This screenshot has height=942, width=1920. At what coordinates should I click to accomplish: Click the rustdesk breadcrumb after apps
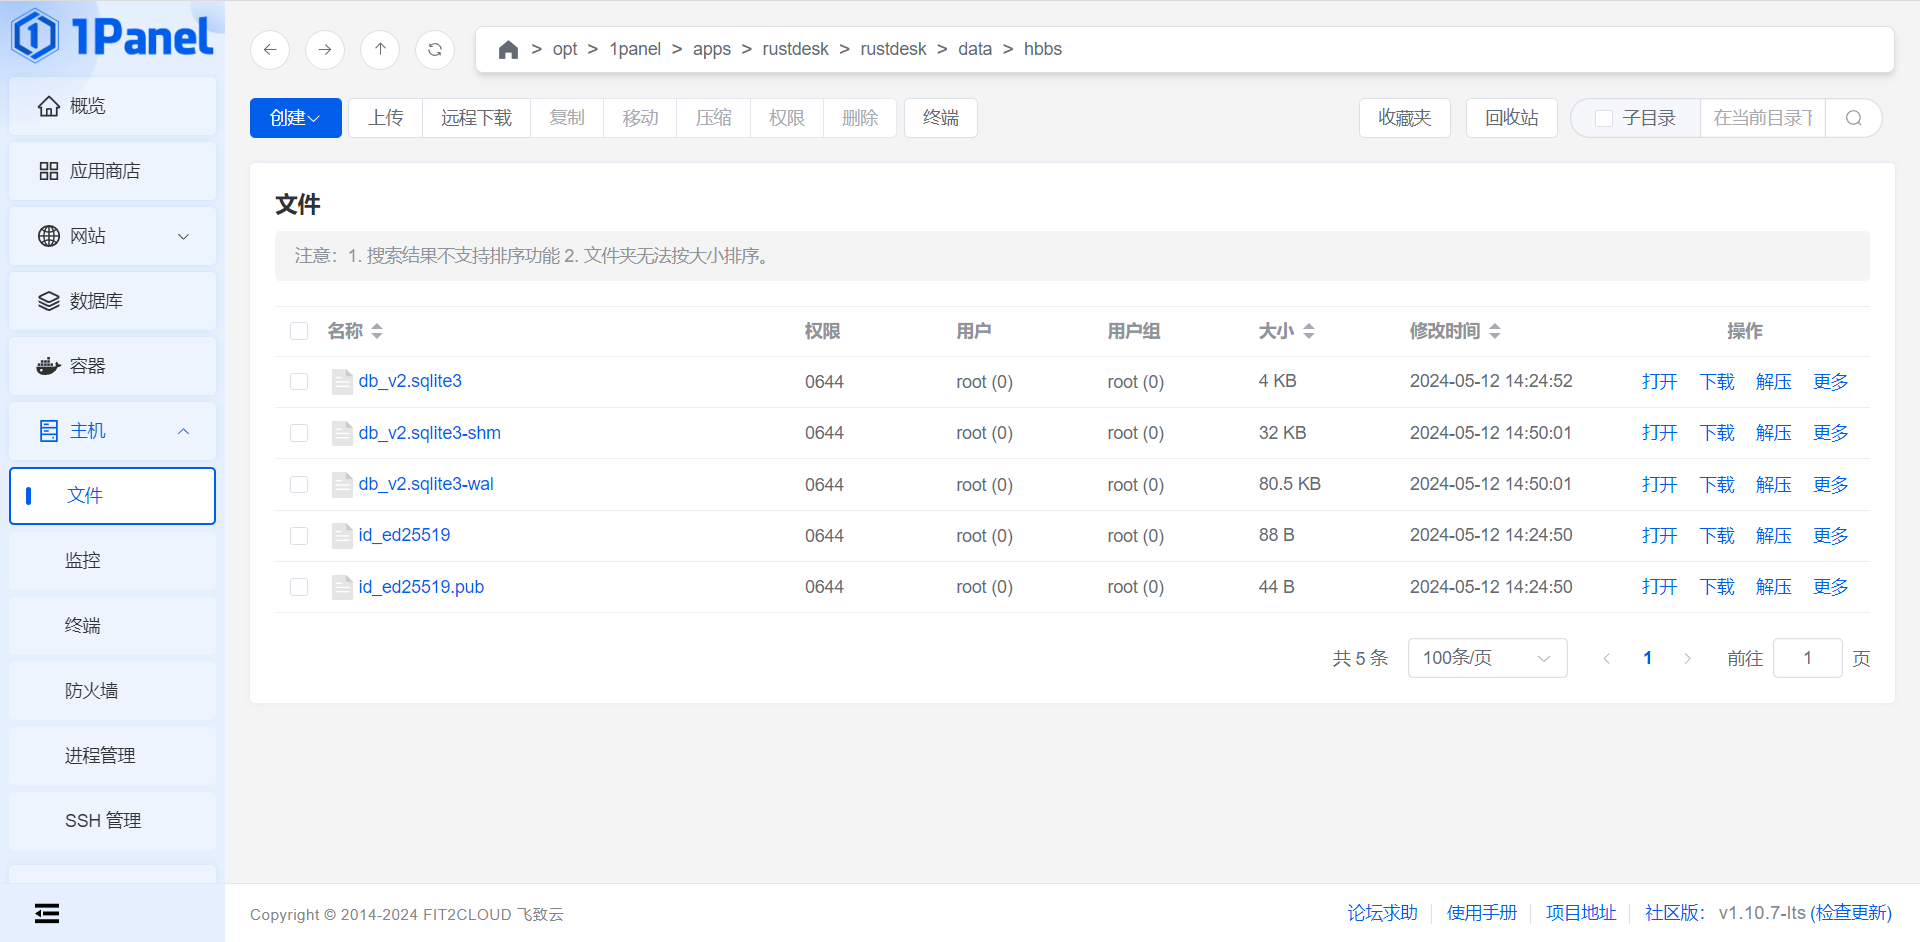(795, 49)
